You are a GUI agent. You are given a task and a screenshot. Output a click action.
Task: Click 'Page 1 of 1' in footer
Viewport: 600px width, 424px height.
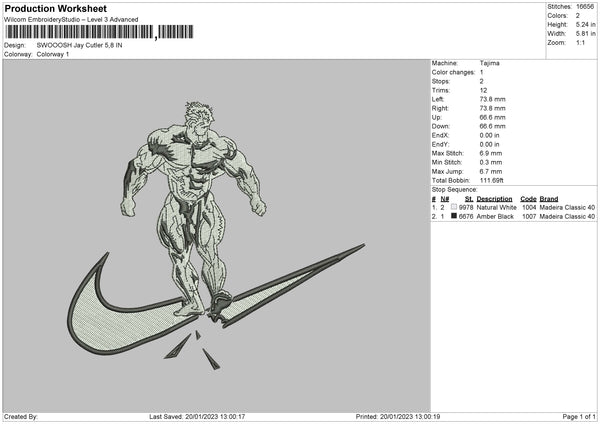click(579, 417)
